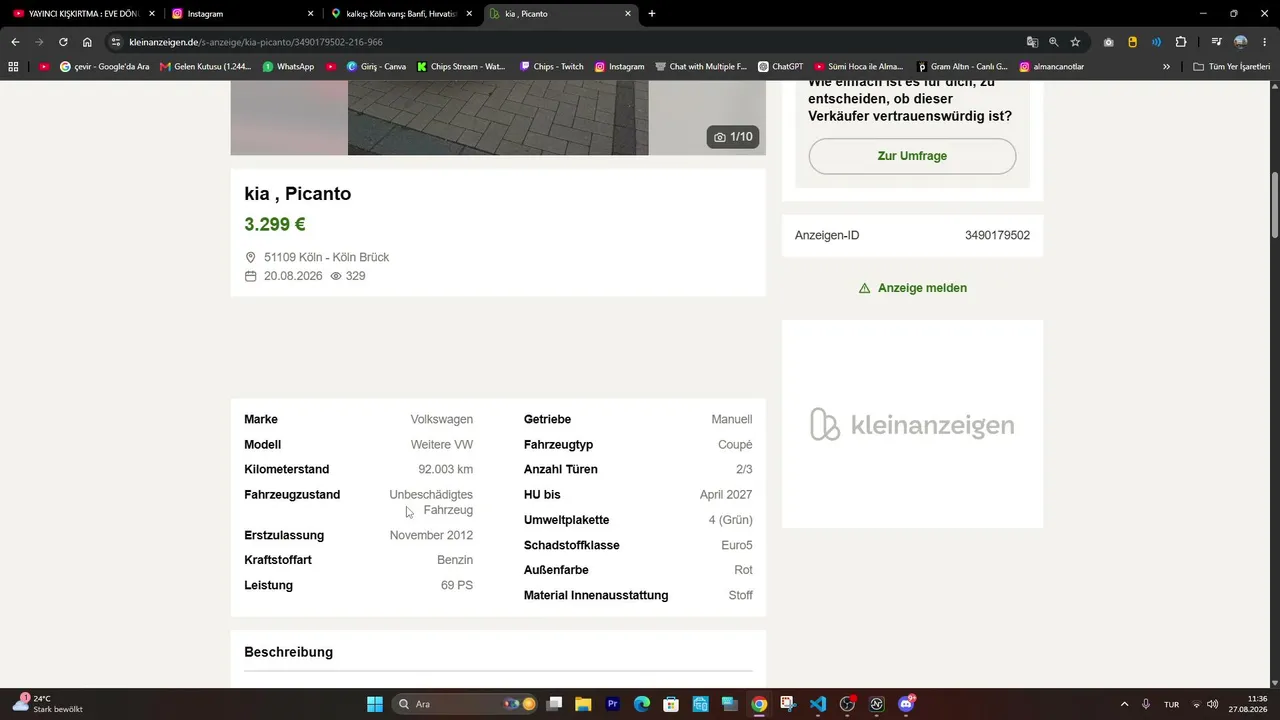
Task: Open Microsoft Store from the taskbar
Action: [x=671, y=704]
